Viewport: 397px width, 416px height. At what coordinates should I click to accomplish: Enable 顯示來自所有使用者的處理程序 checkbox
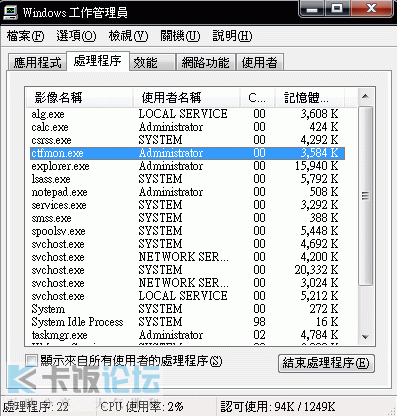[32, 361]
